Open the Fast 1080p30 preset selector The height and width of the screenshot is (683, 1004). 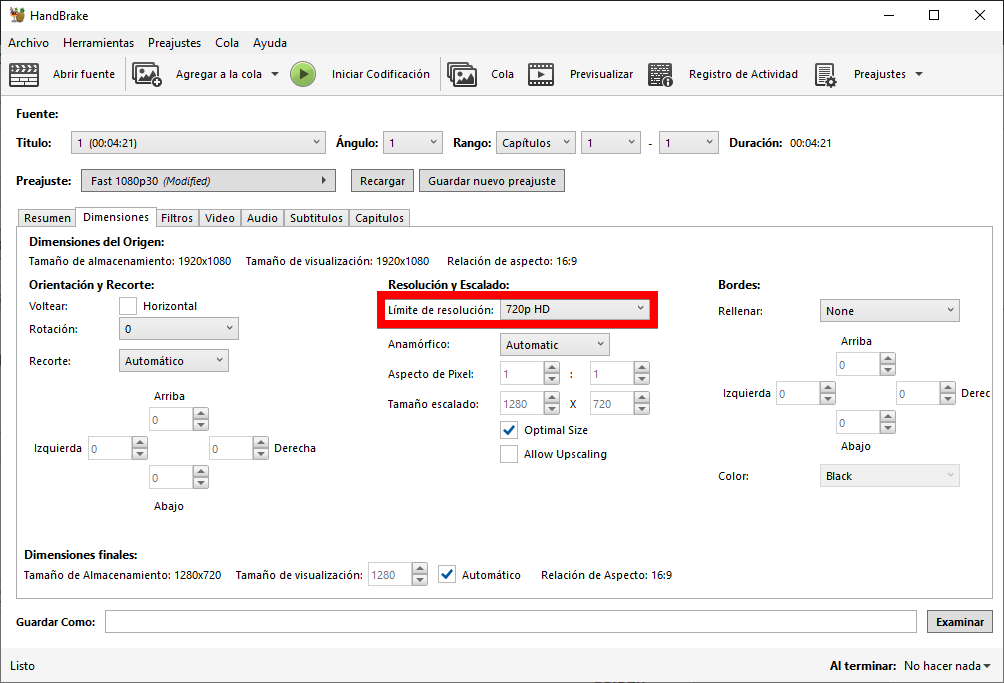[x=208, y=181]
